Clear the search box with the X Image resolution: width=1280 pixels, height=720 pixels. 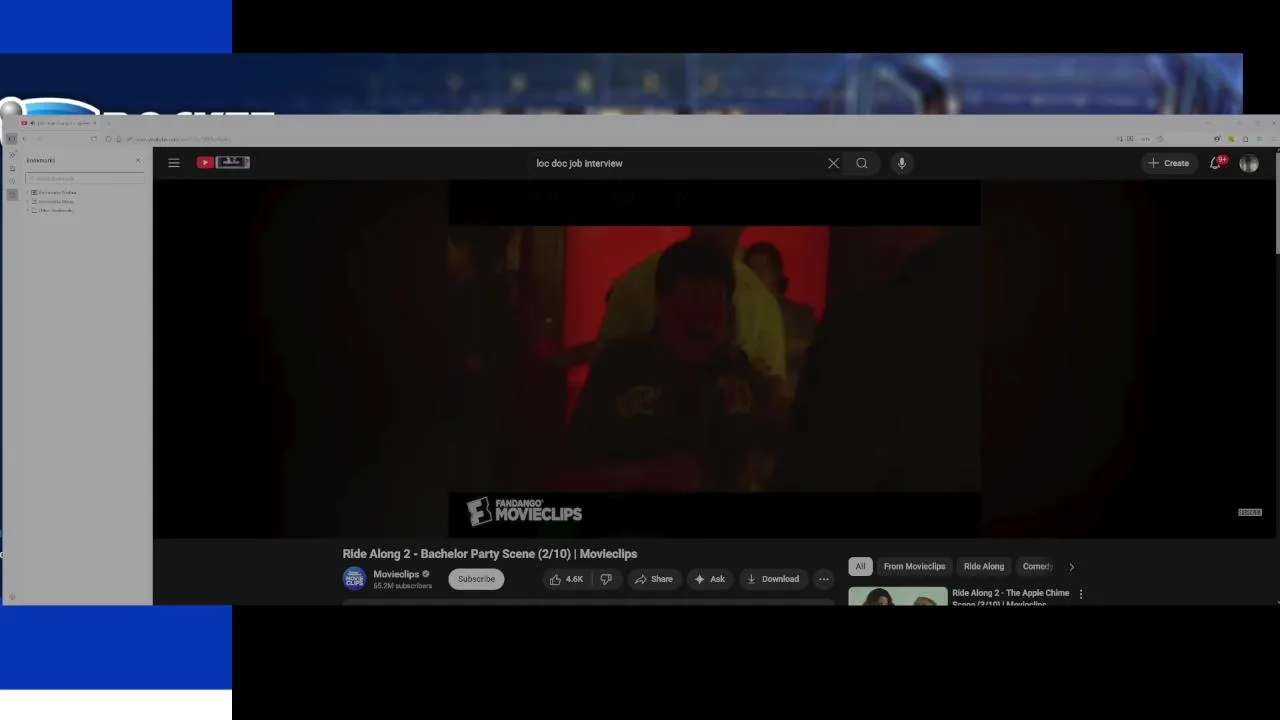(x=833, y=163)
